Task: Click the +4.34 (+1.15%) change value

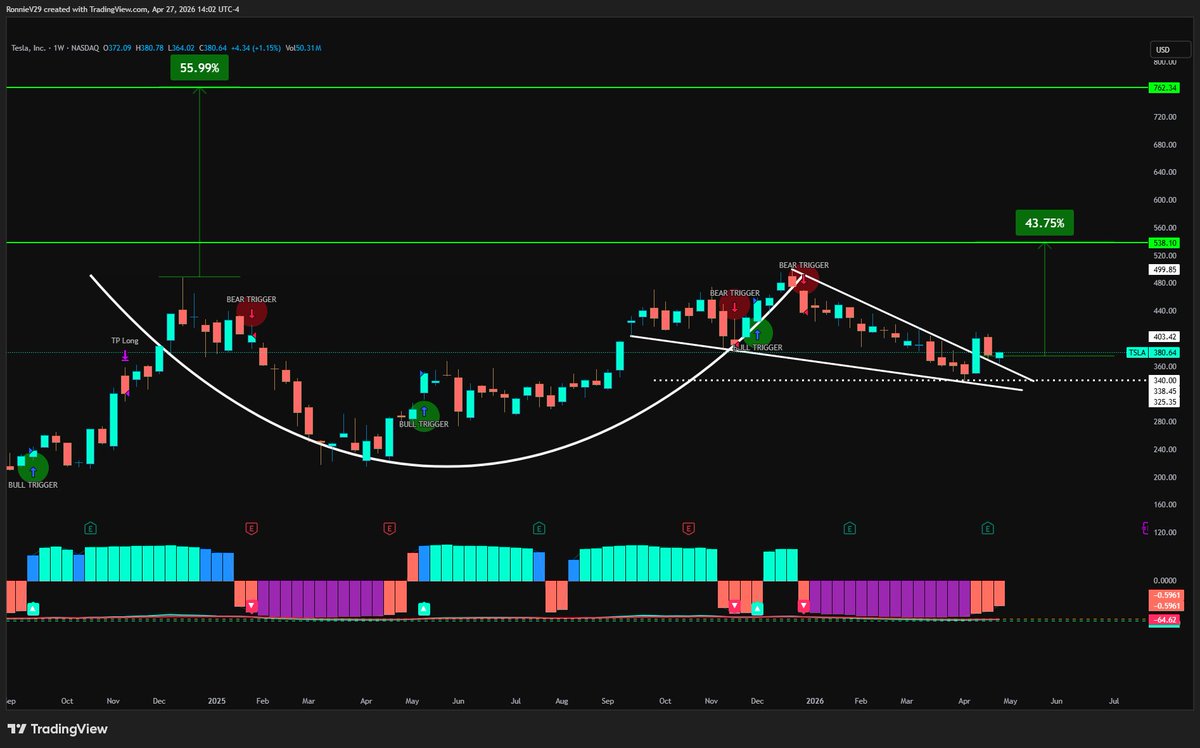Action: pyautogui.click(x=254, y=47)
